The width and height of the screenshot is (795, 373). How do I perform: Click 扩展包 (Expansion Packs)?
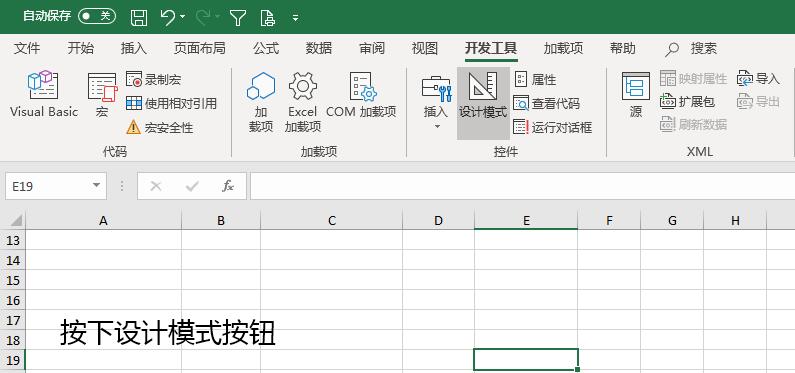[688, 101]
